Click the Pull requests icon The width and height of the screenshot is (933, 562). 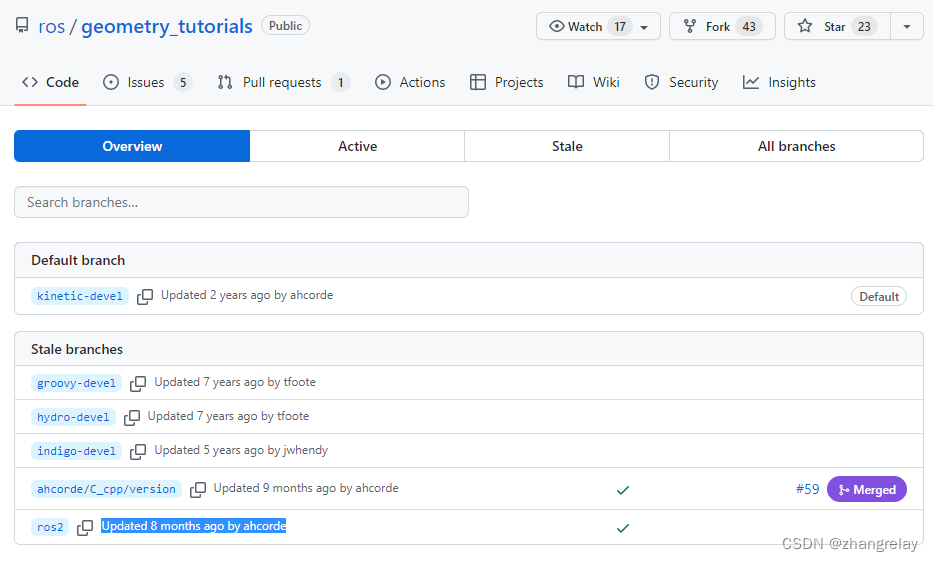(x=224, y=82)
